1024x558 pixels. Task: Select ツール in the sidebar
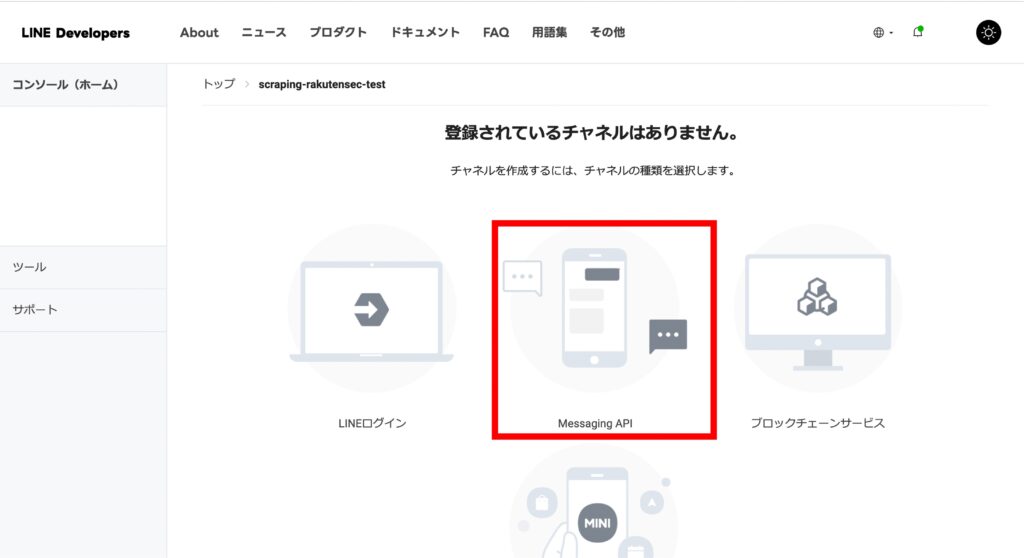click(83, 267)
